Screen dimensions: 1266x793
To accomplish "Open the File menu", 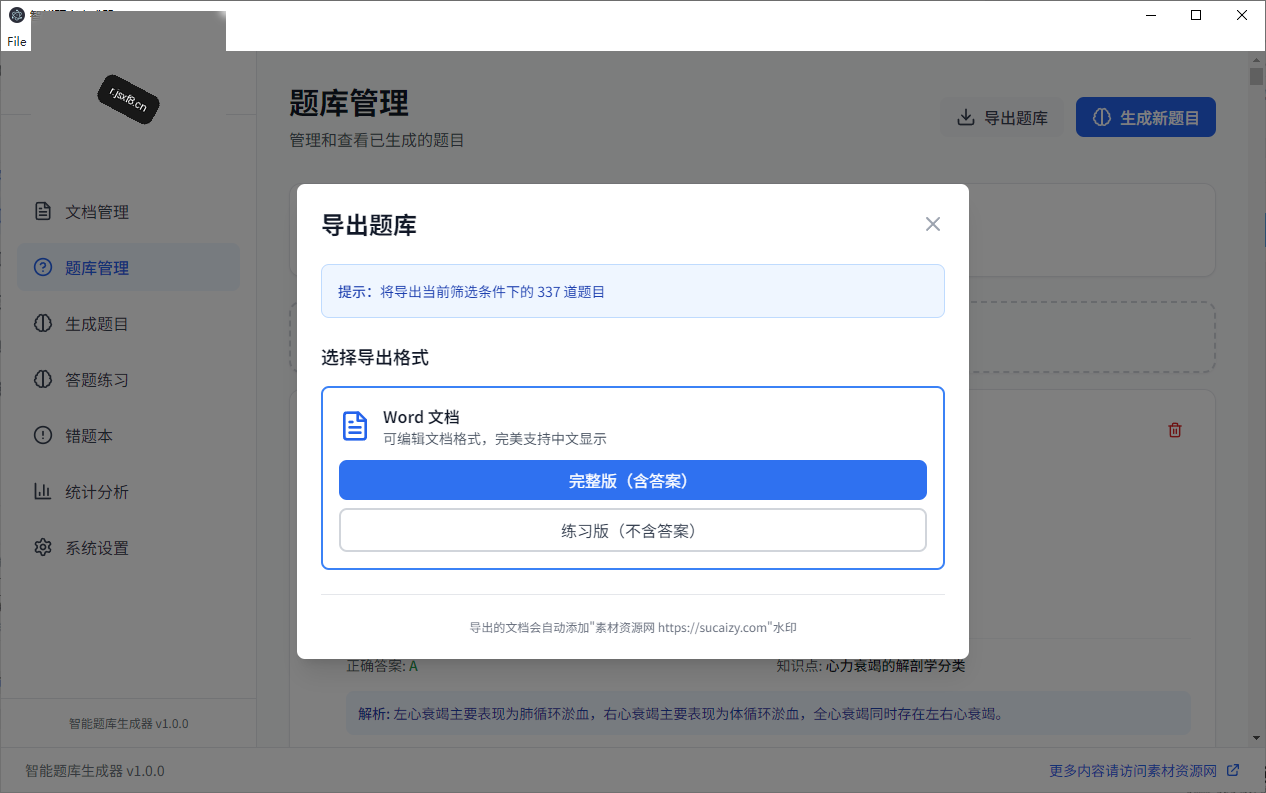I will pyautogui.click(x=16, y=42).
